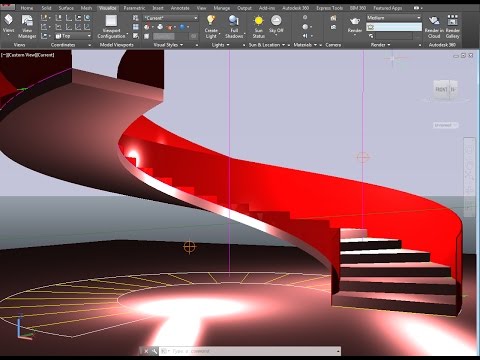Image resolution: width=480 pixels, height=360 pixels.
Task: Click the Create Camera icon
Action: pos(333,18)
